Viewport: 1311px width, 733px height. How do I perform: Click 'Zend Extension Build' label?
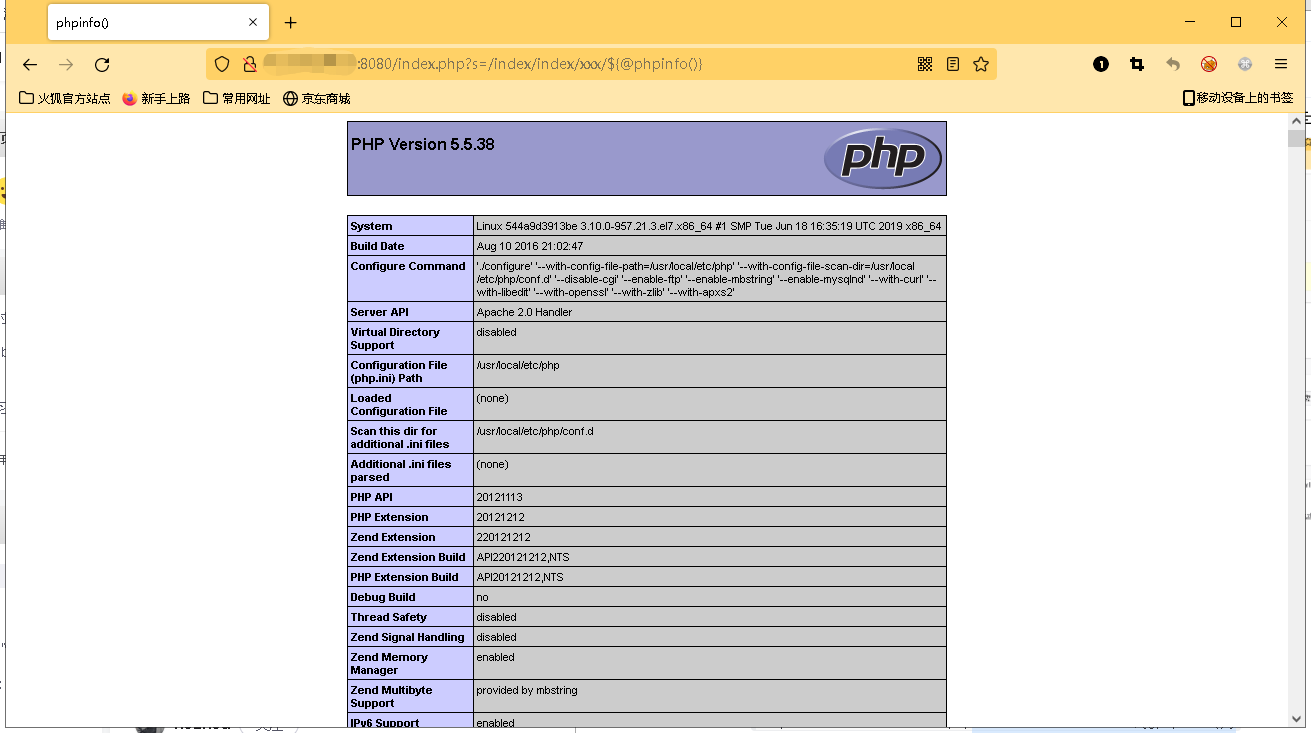(x=408, y=557)
